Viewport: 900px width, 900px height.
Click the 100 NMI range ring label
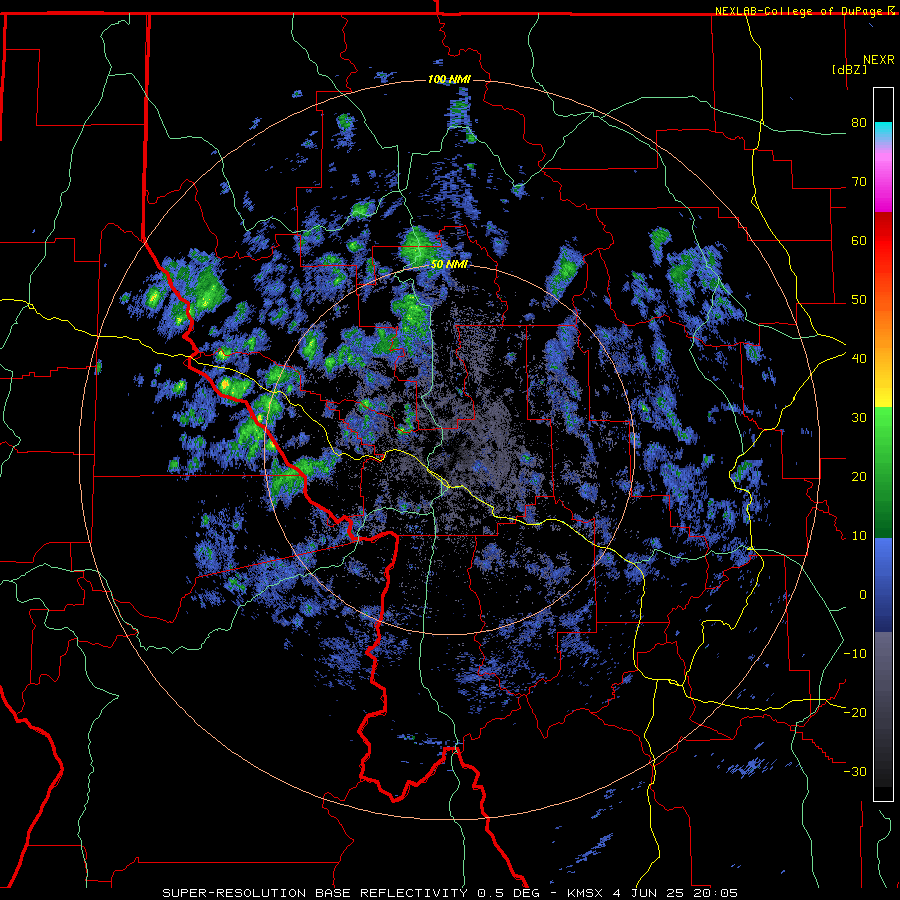coord(449,79)
